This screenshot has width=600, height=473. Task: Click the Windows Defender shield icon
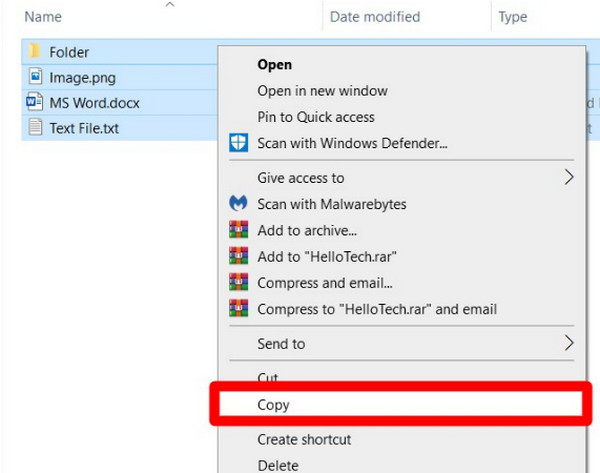(x=238, y=142)
